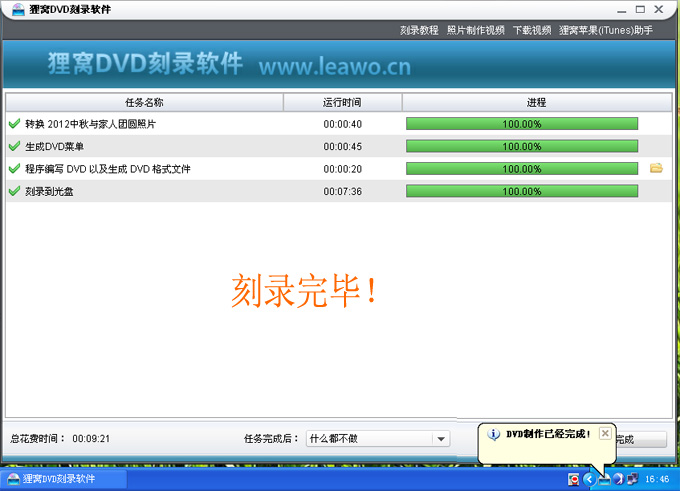Click the red recorder tray icon
This screenshot has width=680, height=491.
(574, 479)
